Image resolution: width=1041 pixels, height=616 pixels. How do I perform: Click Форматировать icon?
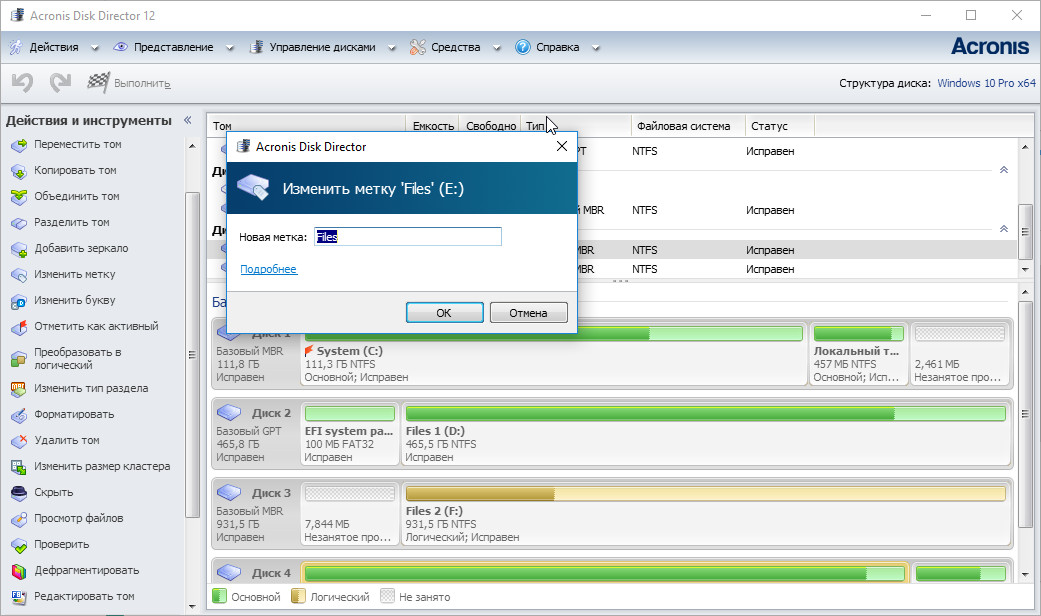(19, 415)
